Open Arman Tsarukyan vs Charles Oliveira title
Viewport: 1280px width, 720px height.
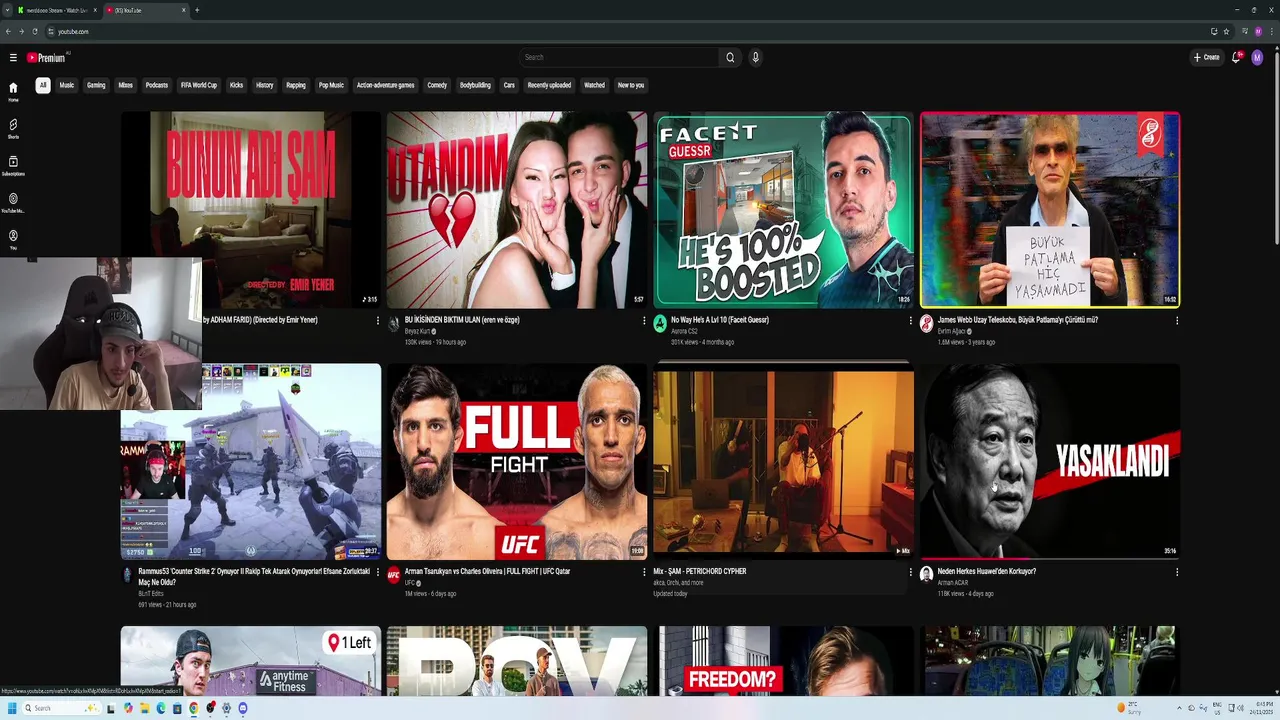[487, 571]
